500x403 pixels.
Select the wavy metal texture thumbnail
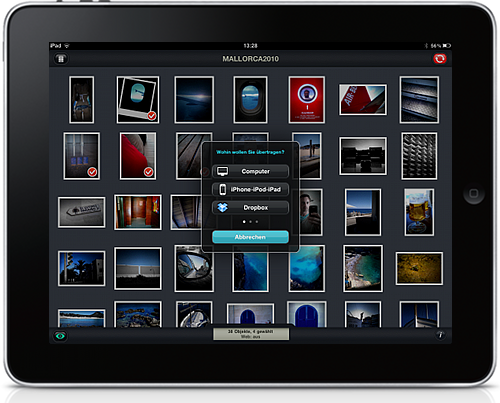tap(419, 156)
